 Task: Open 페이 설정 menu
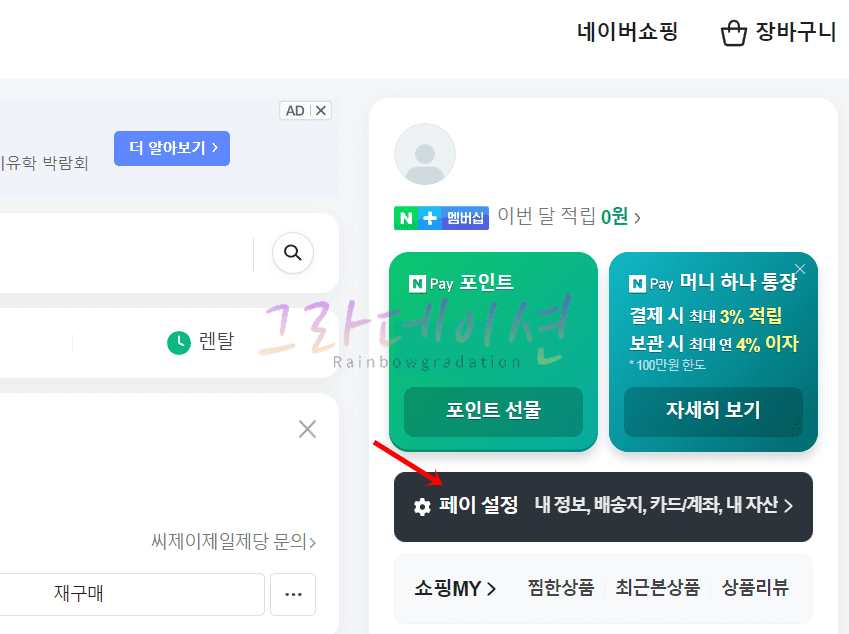click(x=479, y=505)
